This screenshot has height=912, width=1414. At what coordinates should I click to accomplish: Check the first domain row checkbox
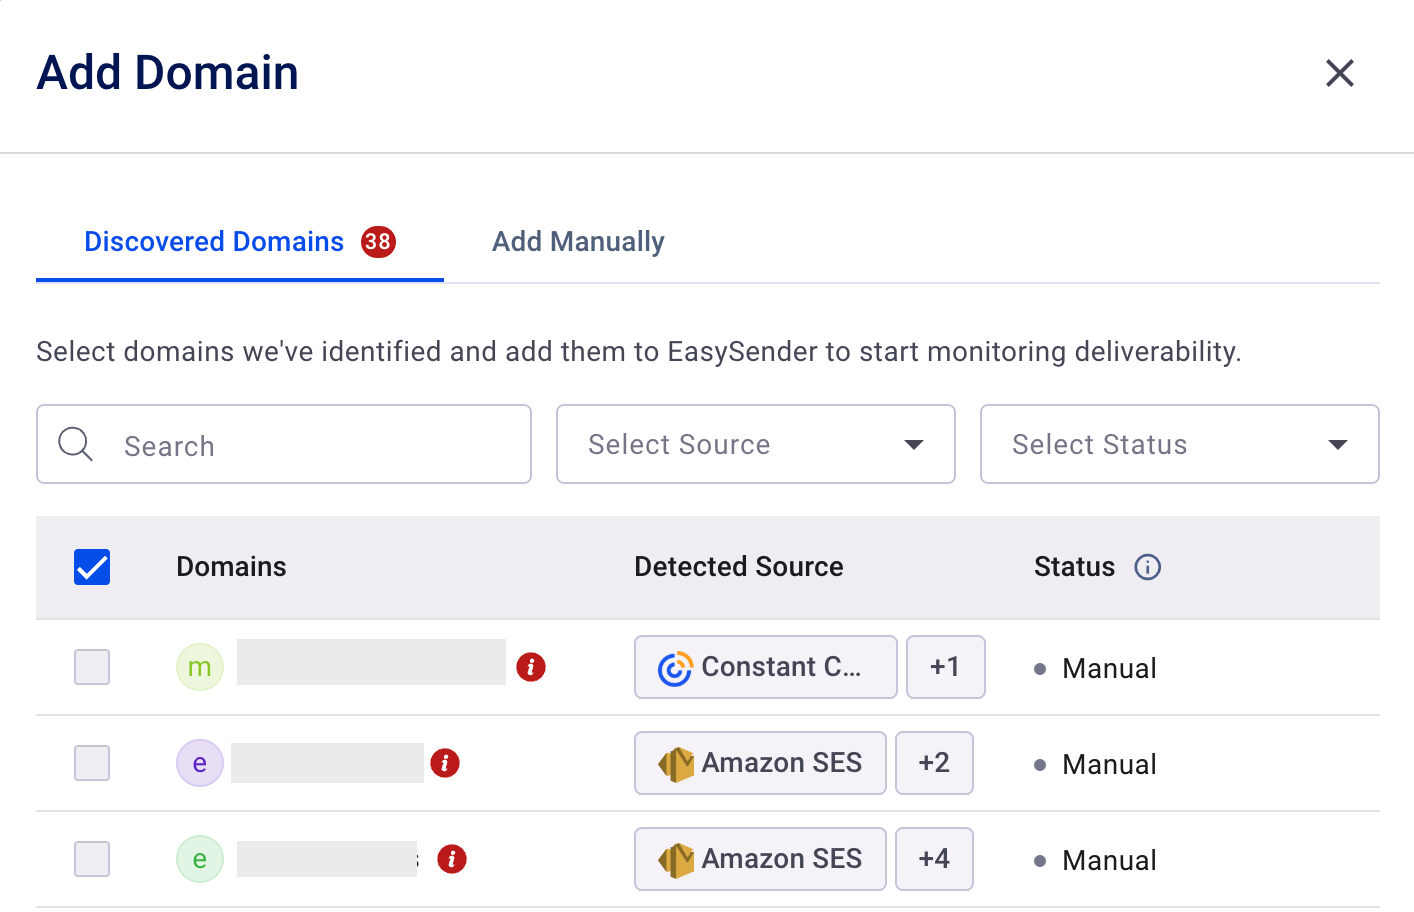(92, 667)
